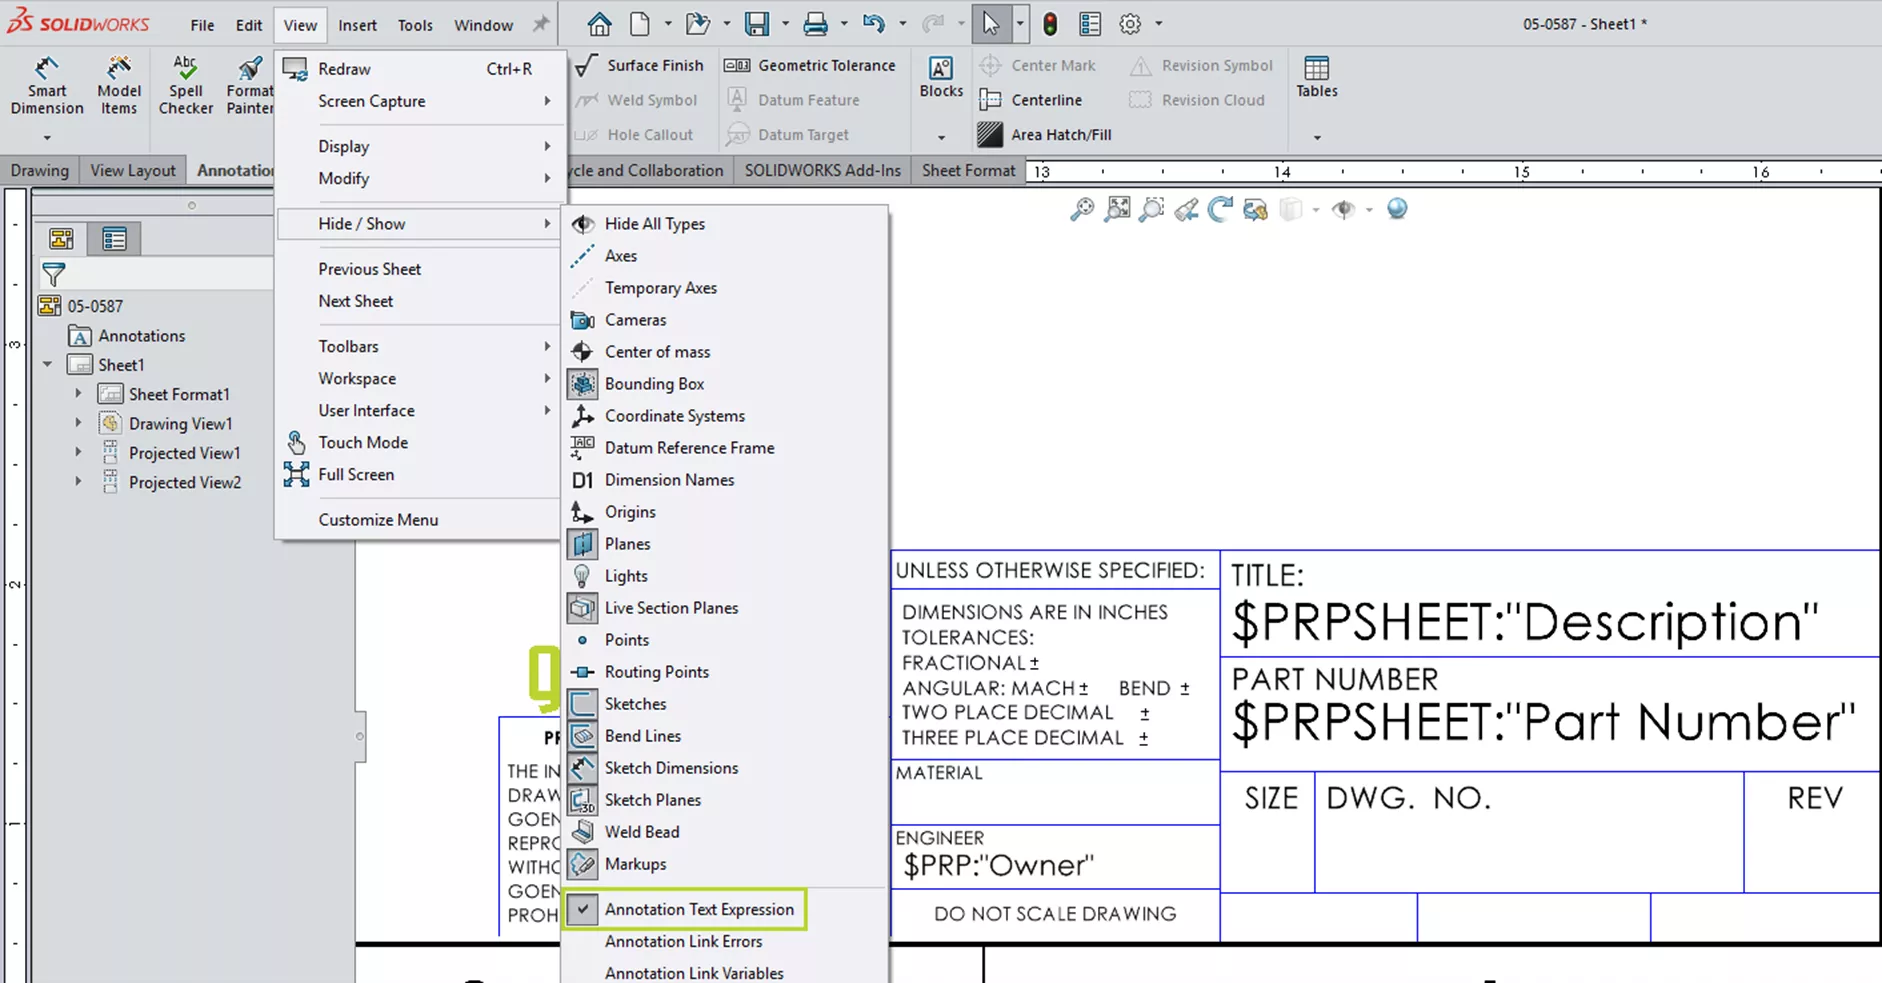Switch to the Sheet Format tab
The width and height of the screenshot is (1882, 983).
[967, 171]
